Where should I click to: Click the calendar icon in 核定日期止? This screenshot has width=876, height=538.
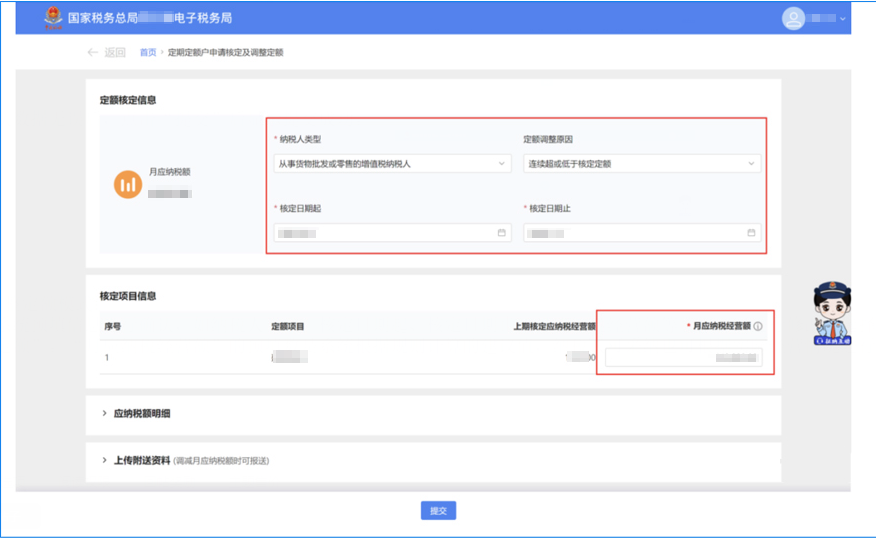point(751,233)
